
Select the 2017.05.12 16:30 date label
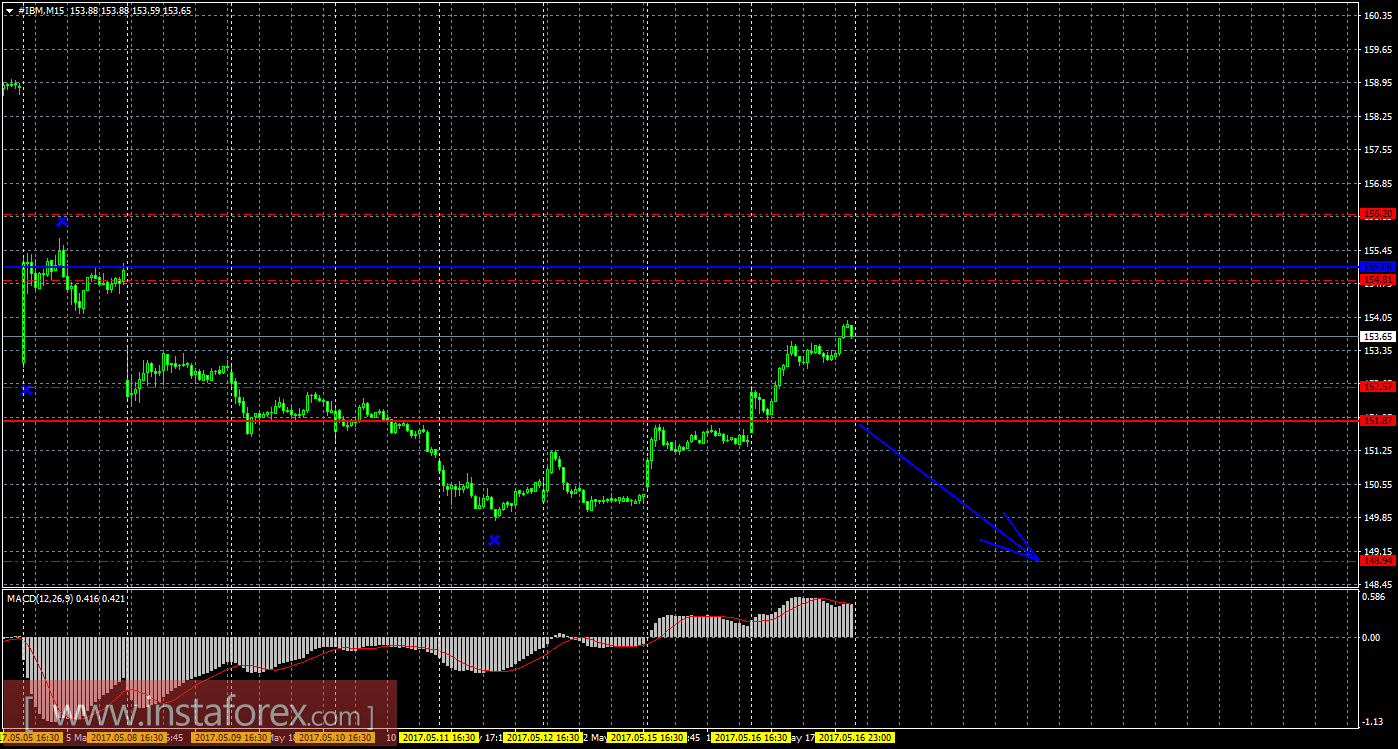click(544, 738)
